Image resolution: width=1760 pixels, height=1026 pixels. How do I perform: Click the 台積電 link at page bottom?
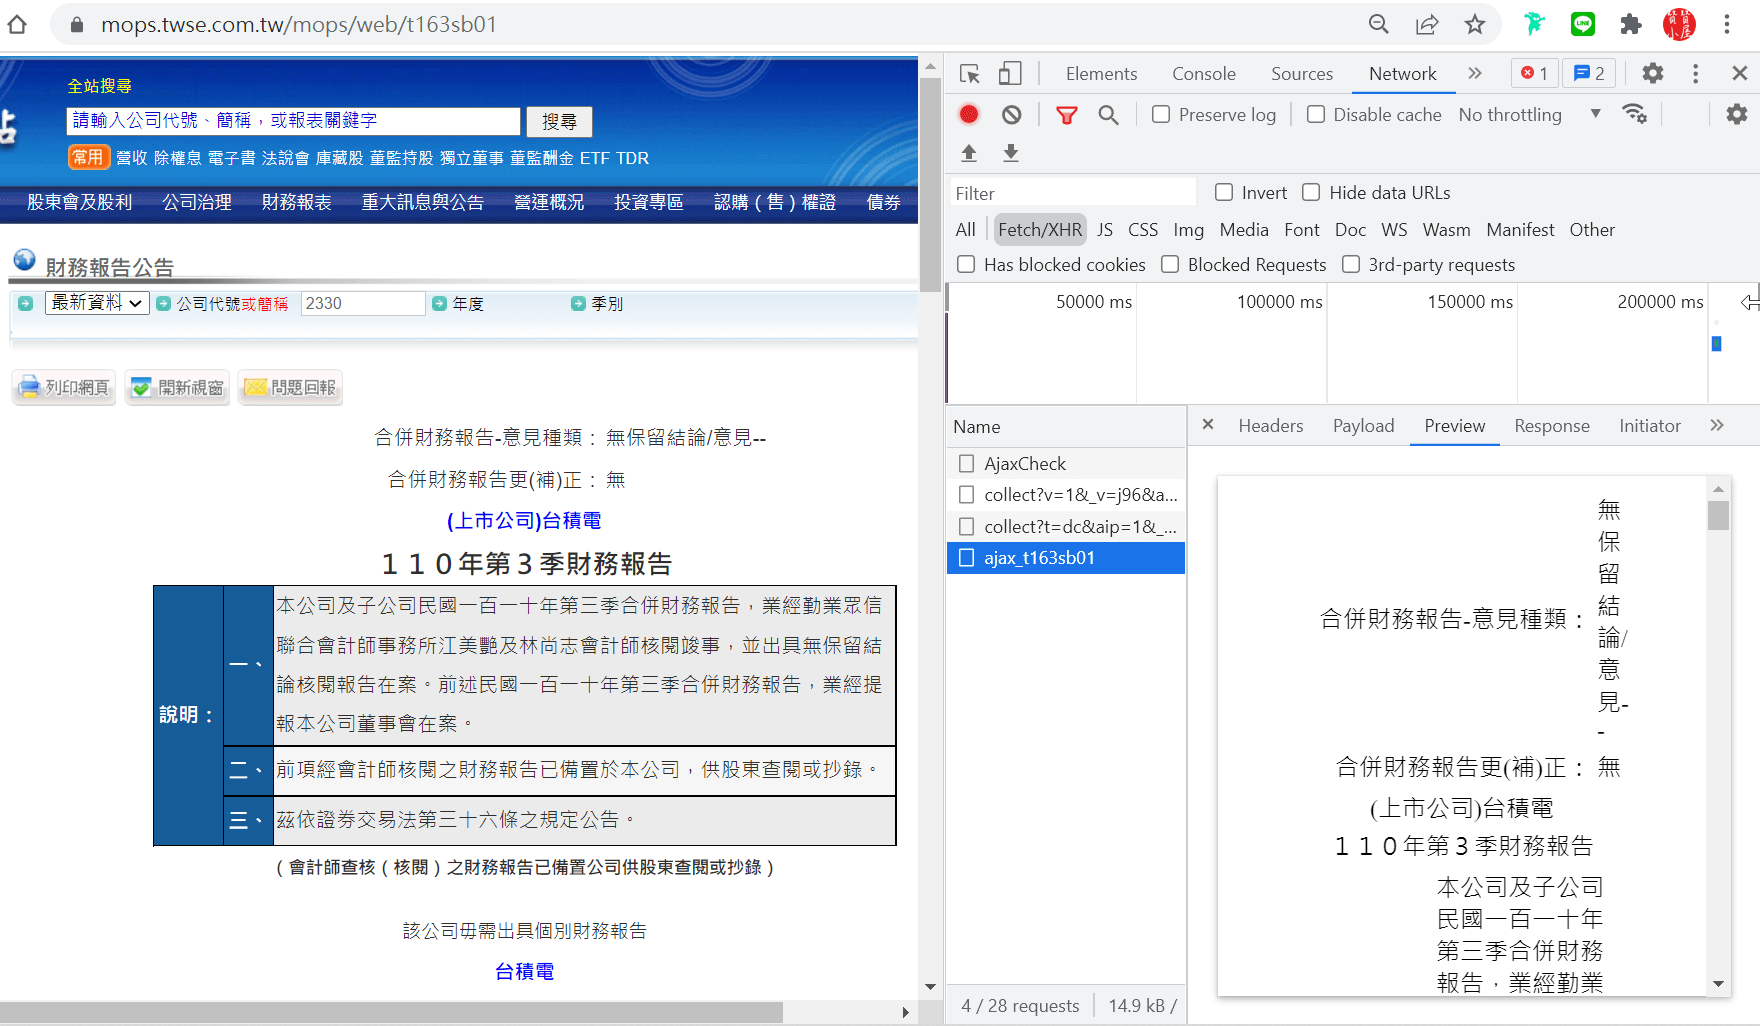pos(524,971)
